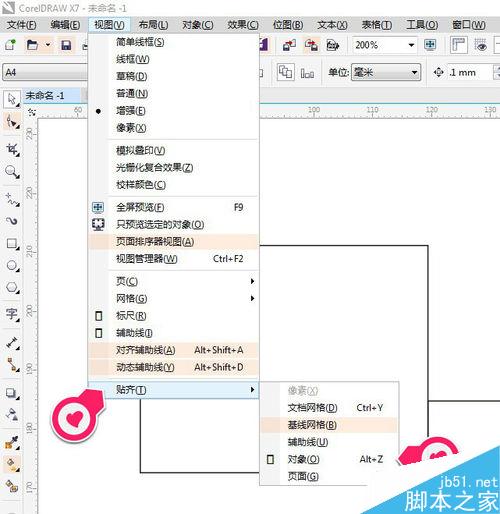Open the 效果(C) menu
This screenshot has height=514, width=500.
tap(243, 25)
